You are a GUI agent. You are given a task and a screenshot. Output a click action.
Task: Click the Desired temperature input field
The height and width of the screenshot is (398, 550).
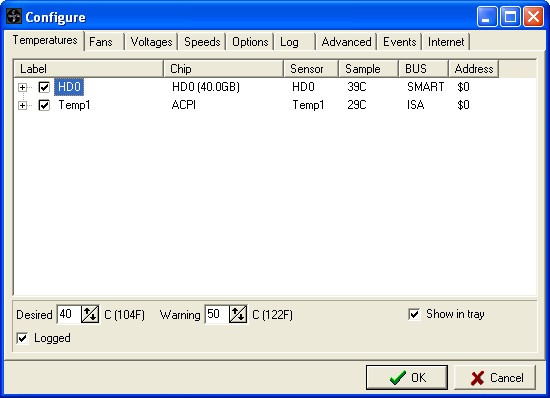pos(69,314)
